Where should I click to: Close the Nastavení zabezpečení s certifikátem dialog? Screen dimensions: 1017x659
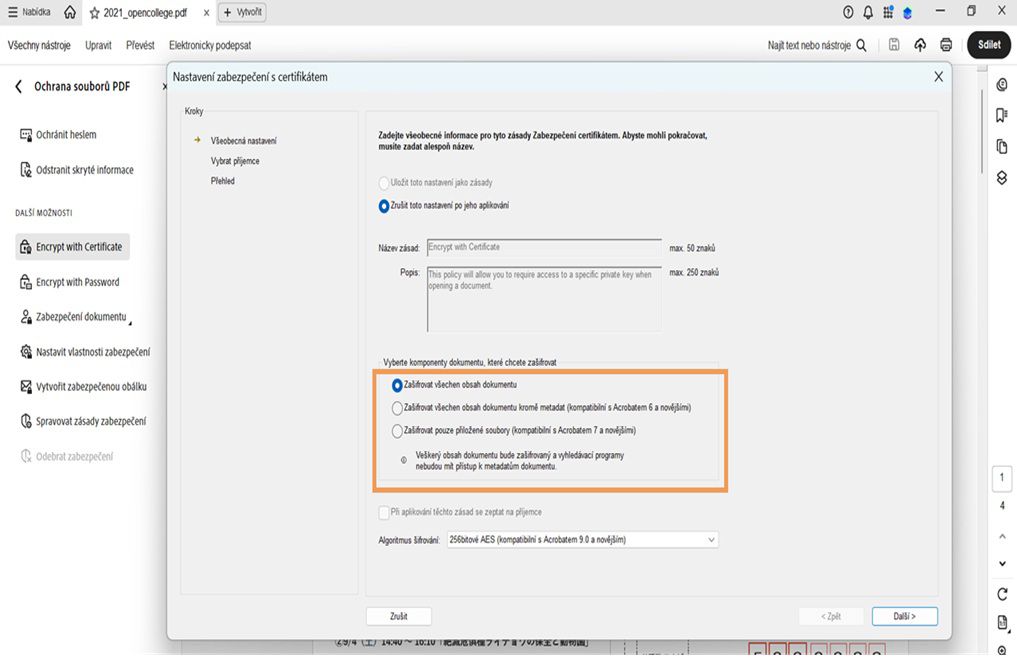pos(939,77)
